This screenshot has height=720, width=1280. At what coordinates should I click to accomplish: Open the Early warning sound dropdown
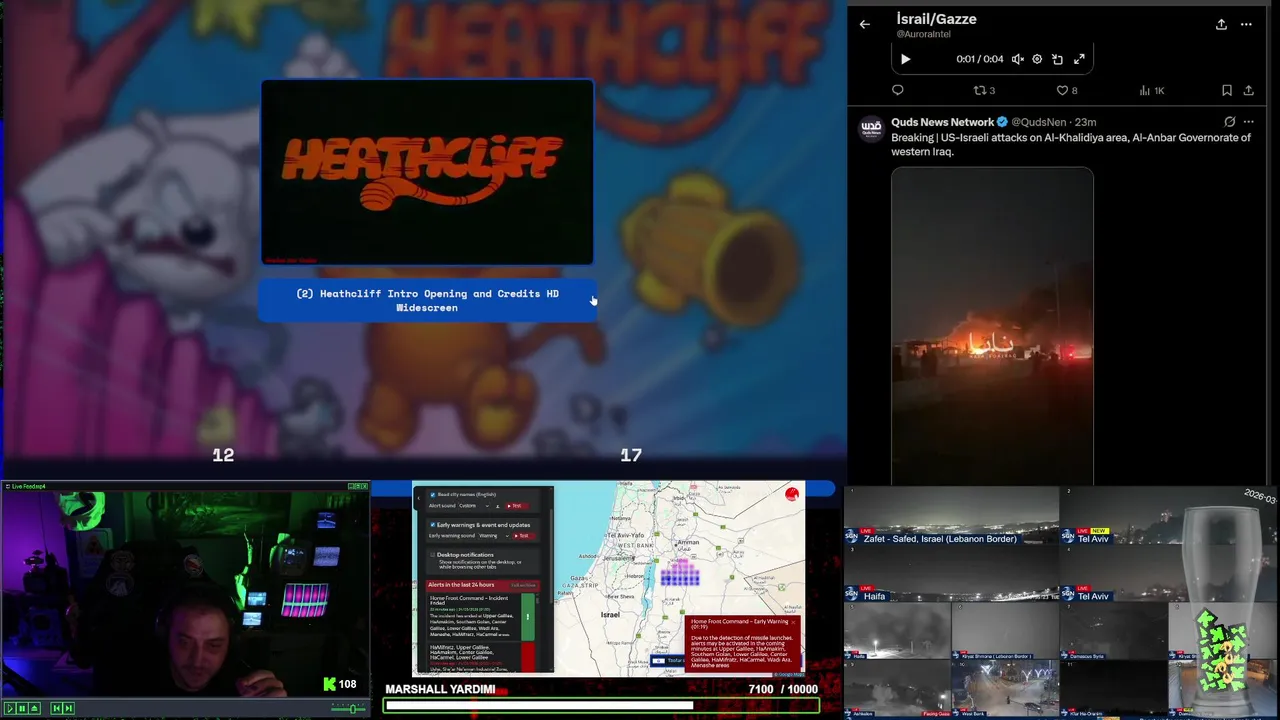click(494, 536)
